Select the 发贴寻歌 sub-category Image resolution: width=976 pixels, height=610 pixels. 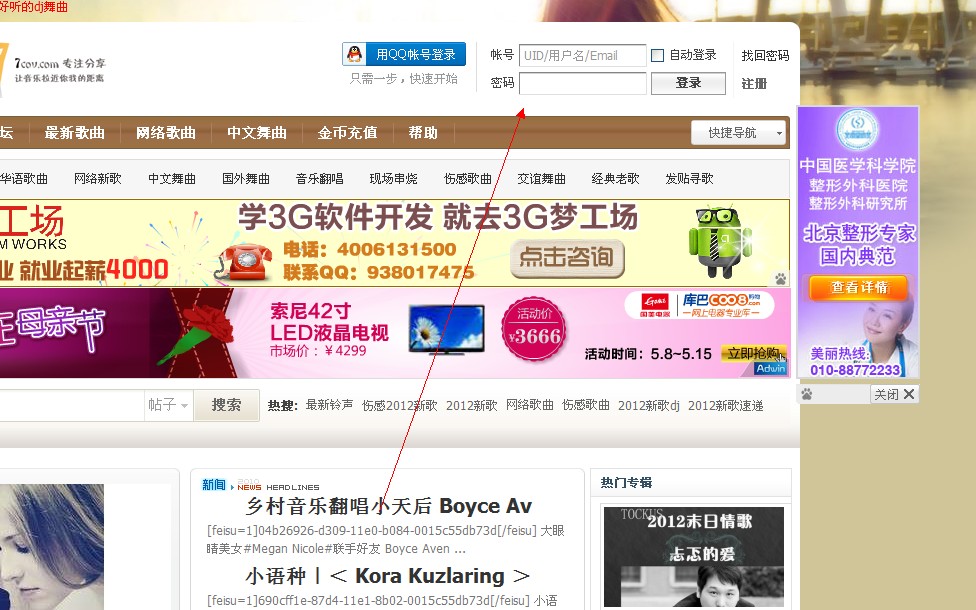pyautogui.click(x=689, y=179)
